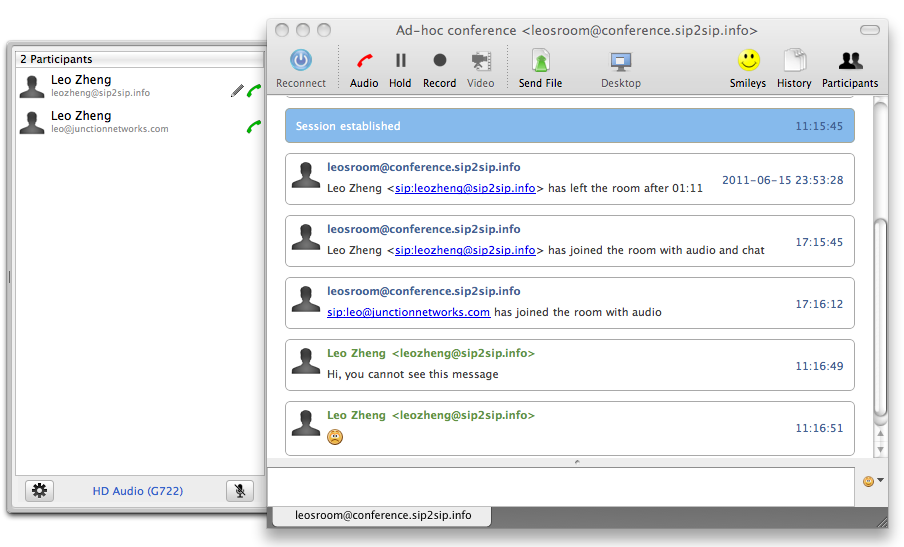Select participant leo@junctionnetworks.com in the list
The image size is (904, 547).
110,123
